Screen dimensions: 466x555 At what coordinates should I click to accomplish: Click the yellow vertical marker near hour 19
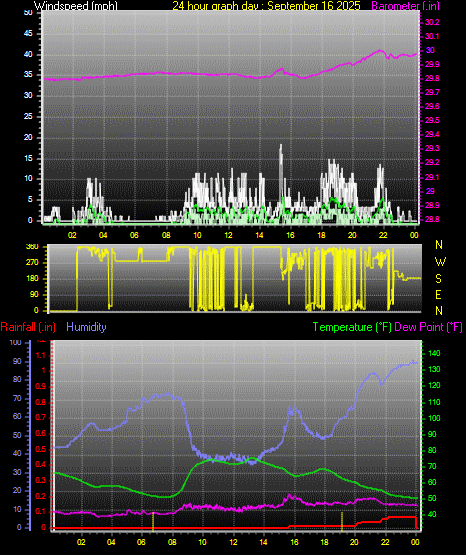[x=342, y=521]
